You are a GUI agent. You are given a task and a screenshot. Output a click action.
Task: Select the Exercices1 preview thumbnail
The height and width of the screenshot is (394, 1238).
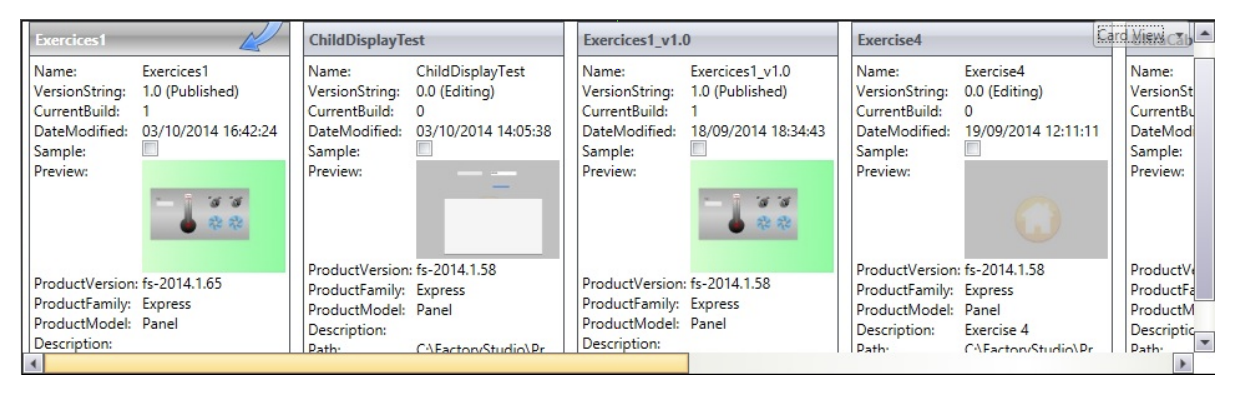coord(214,216)
